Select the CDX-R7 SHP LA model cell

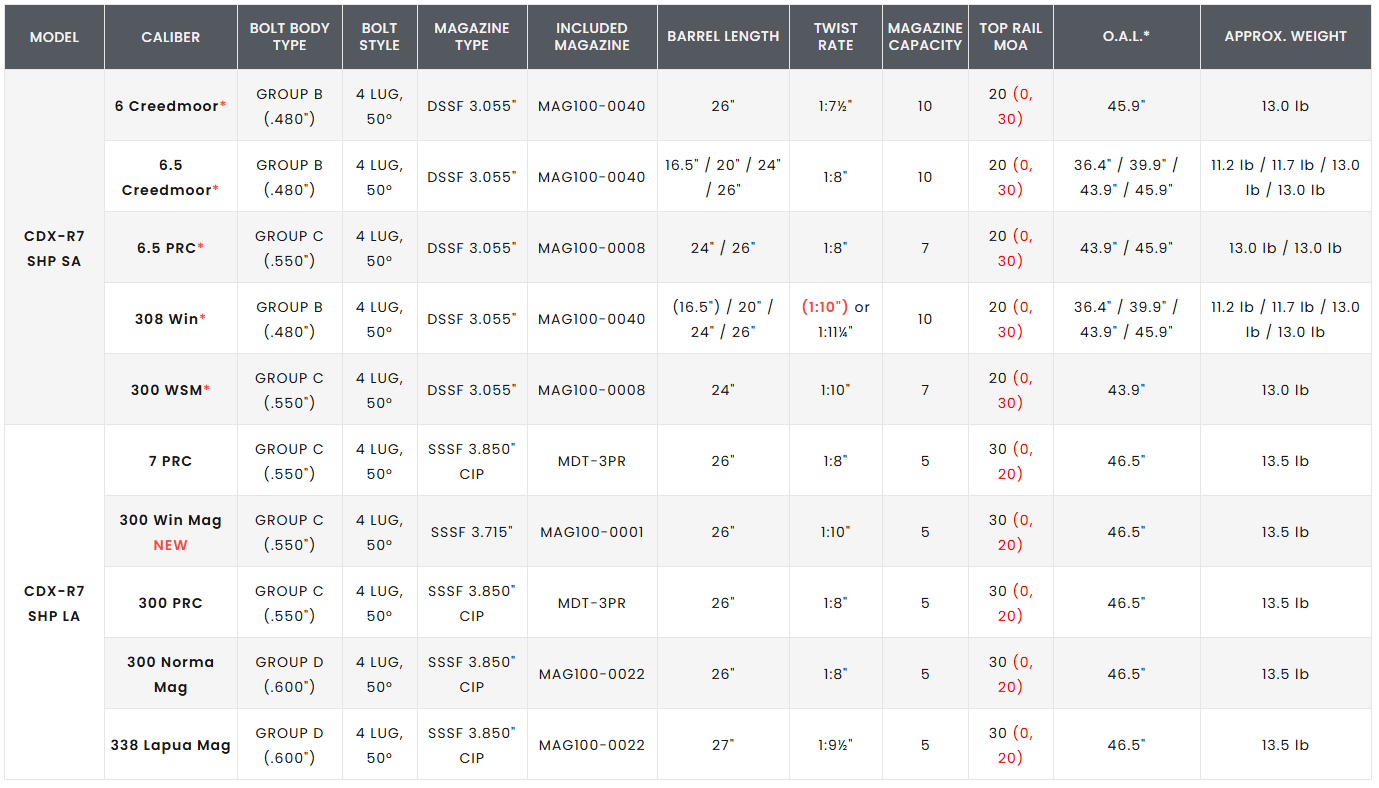tap(54, 603)
